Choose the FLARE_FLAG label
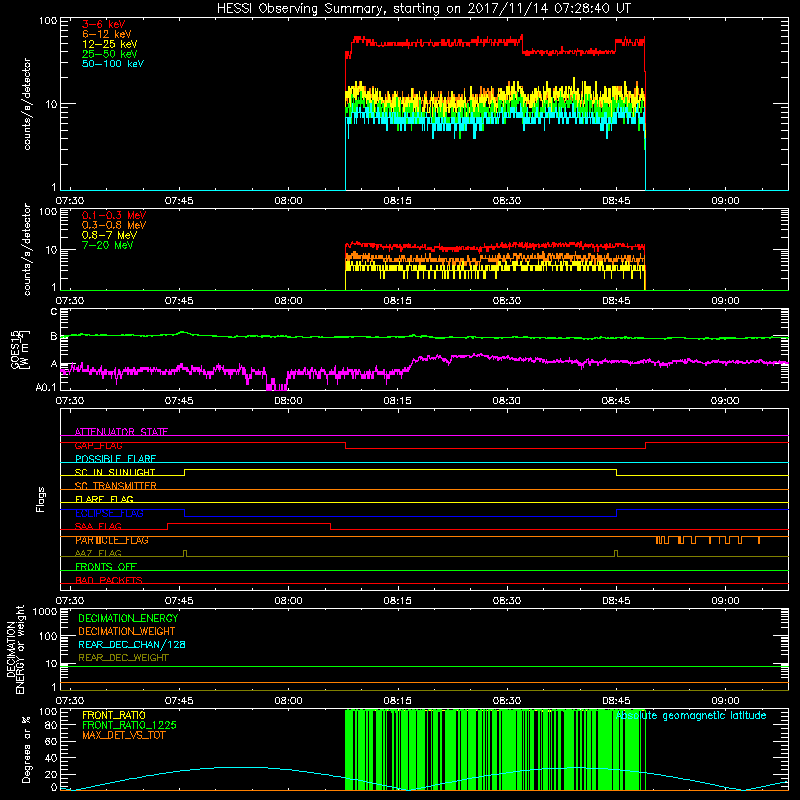800x800 pixels. (x=104, y=499)
